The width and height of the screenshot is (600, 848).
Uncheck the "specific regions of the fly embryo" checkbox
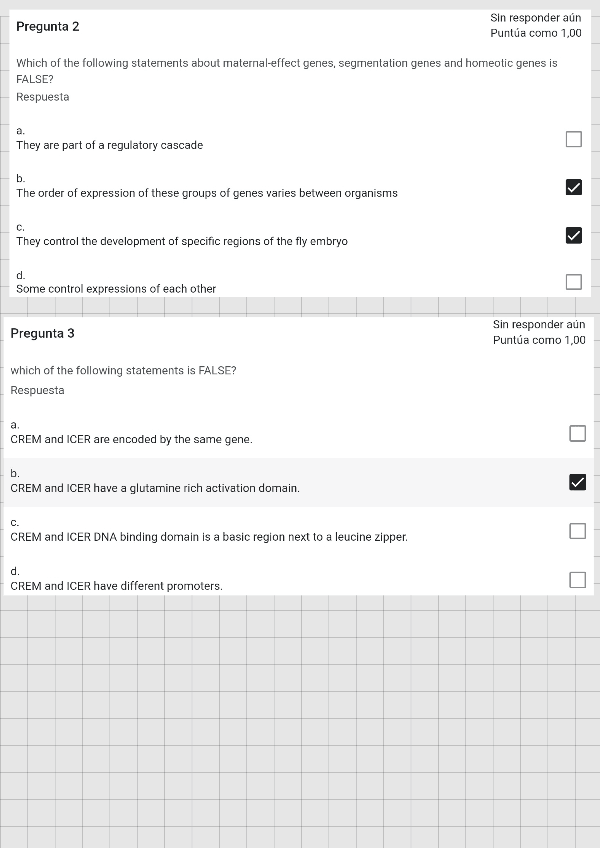click(573, 235)
